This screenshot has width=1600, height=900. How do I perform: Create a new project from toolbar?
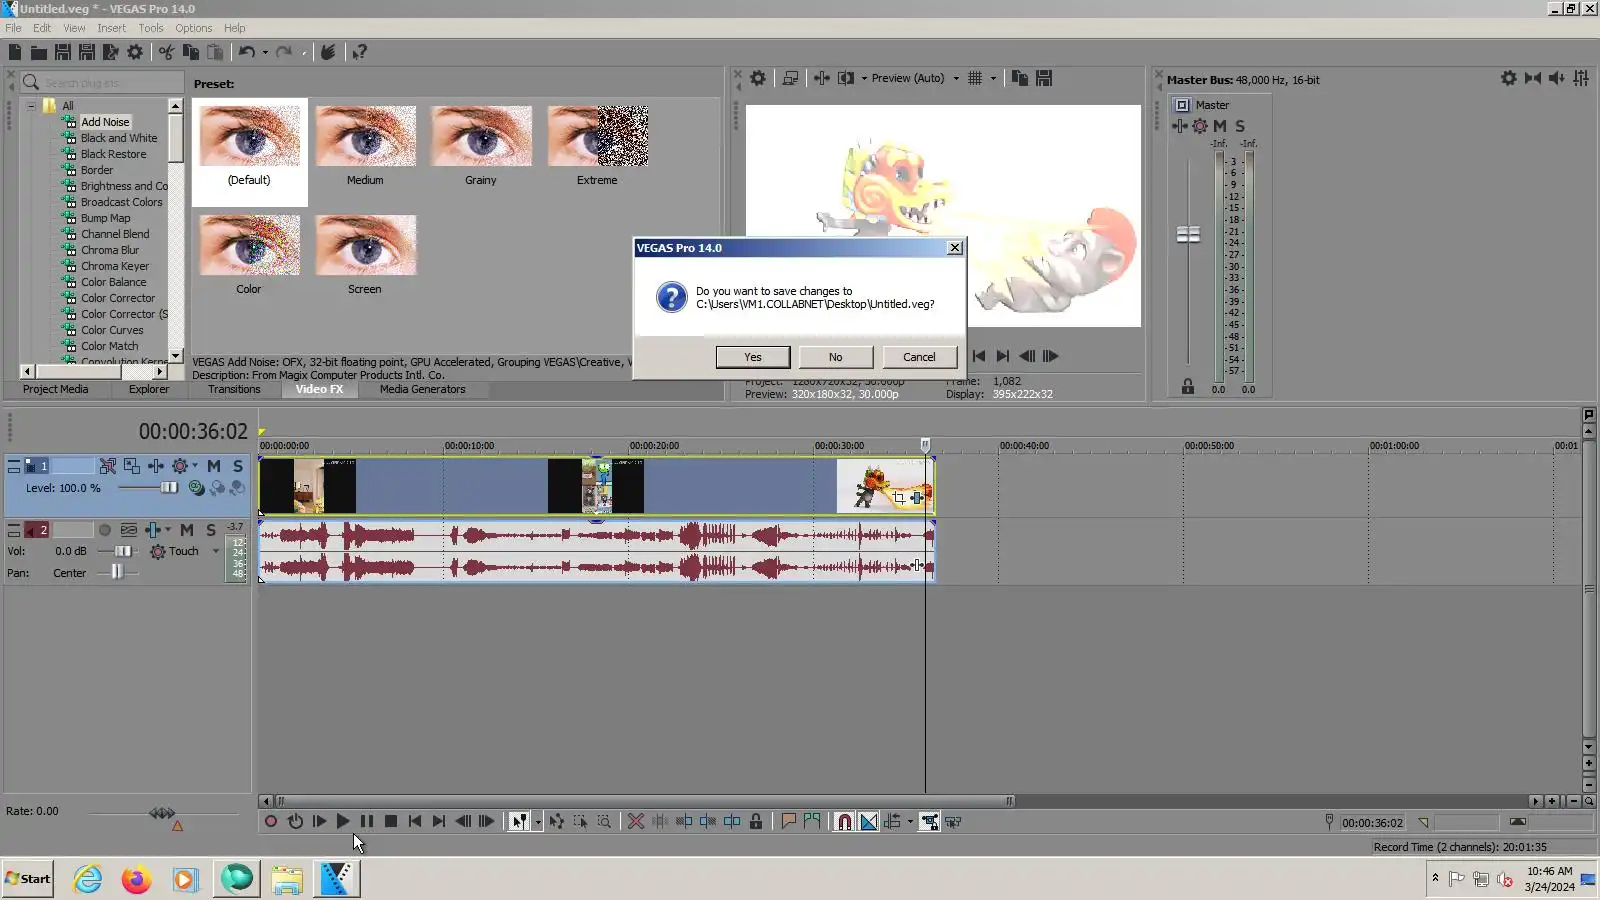(15, 52)
